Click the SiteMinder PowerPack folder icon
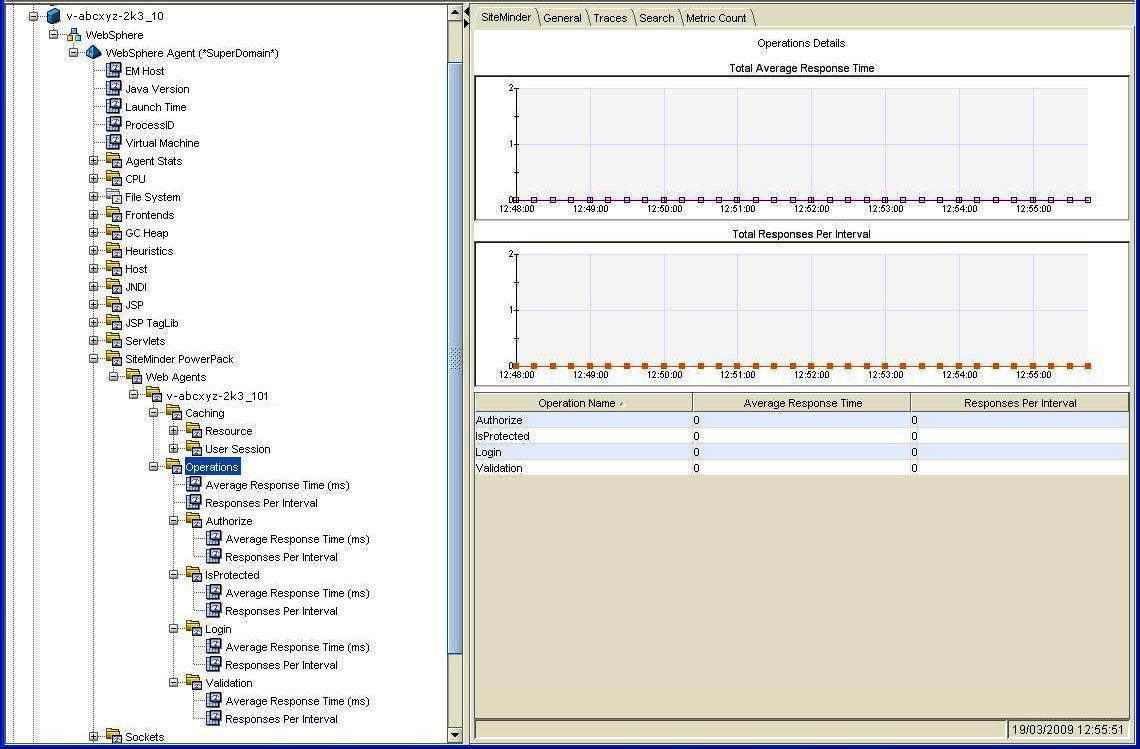The height and width of the screenshot is (749, 1140). tap(114, 359)
